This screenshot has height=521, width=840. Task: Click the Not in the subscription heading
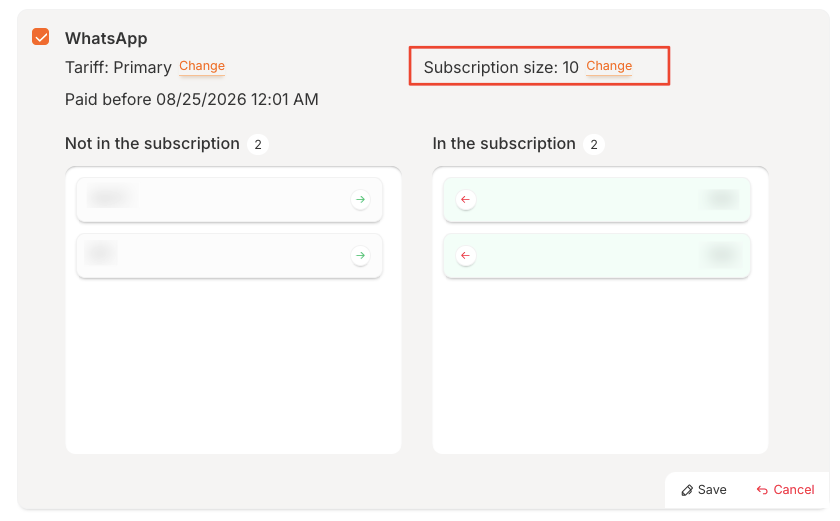(152, 144)
